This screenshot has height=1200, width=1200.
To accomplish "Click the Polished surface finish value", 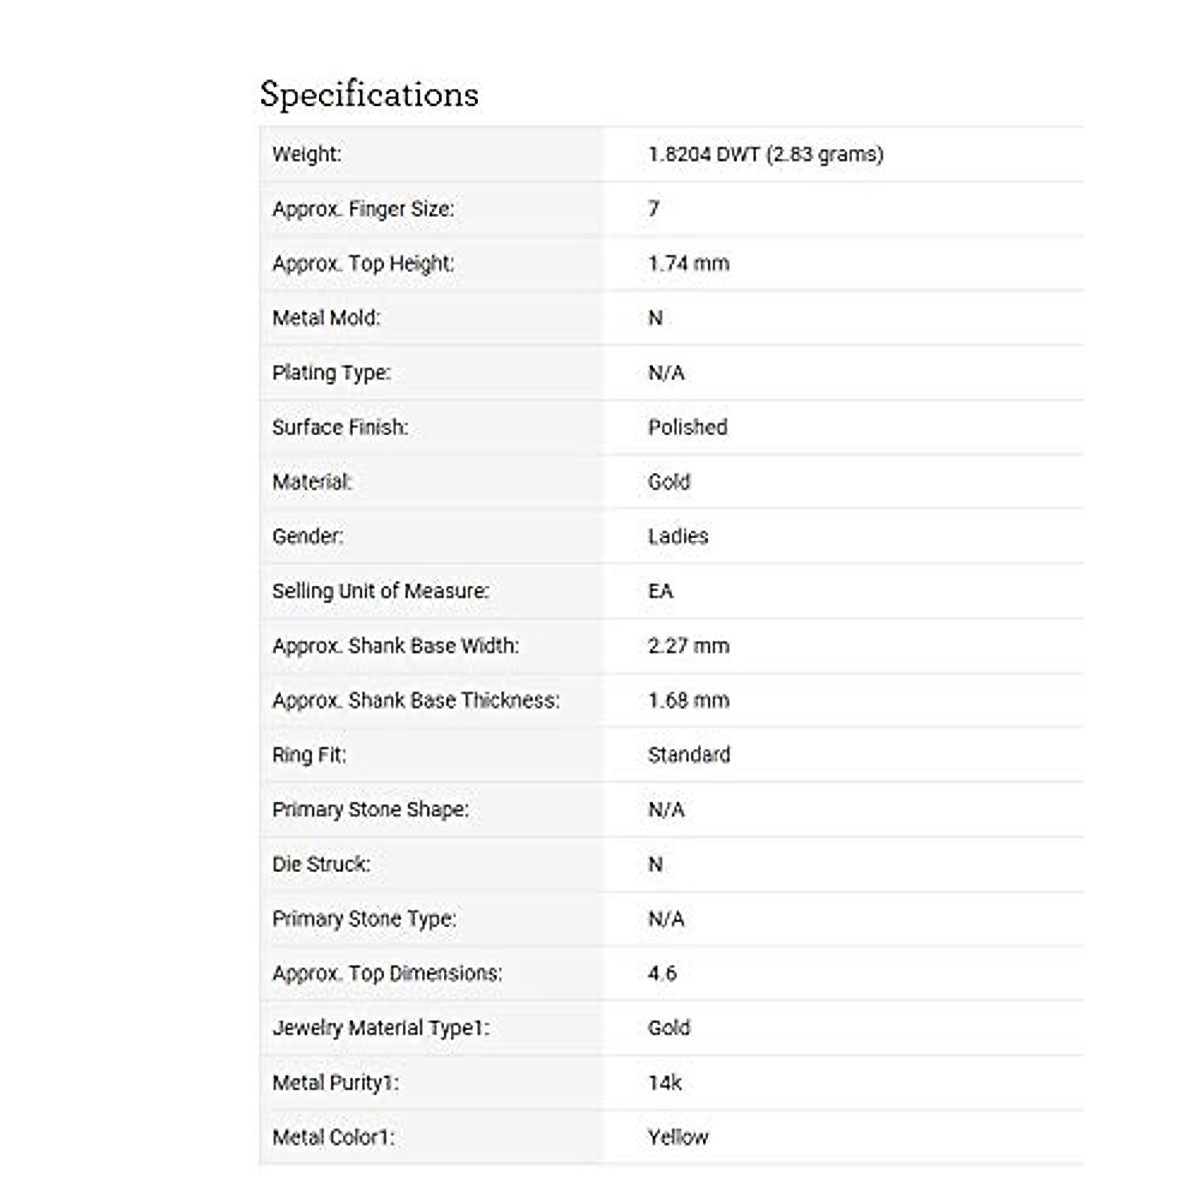I will pos(687,427).
